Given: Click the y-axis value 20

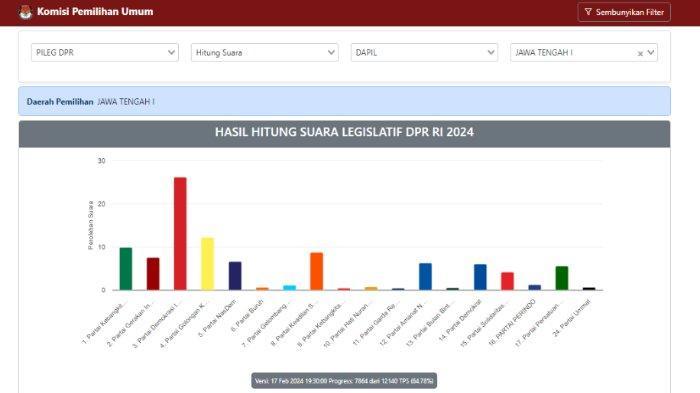Looking at the screenshot, I should click(102, 204).
